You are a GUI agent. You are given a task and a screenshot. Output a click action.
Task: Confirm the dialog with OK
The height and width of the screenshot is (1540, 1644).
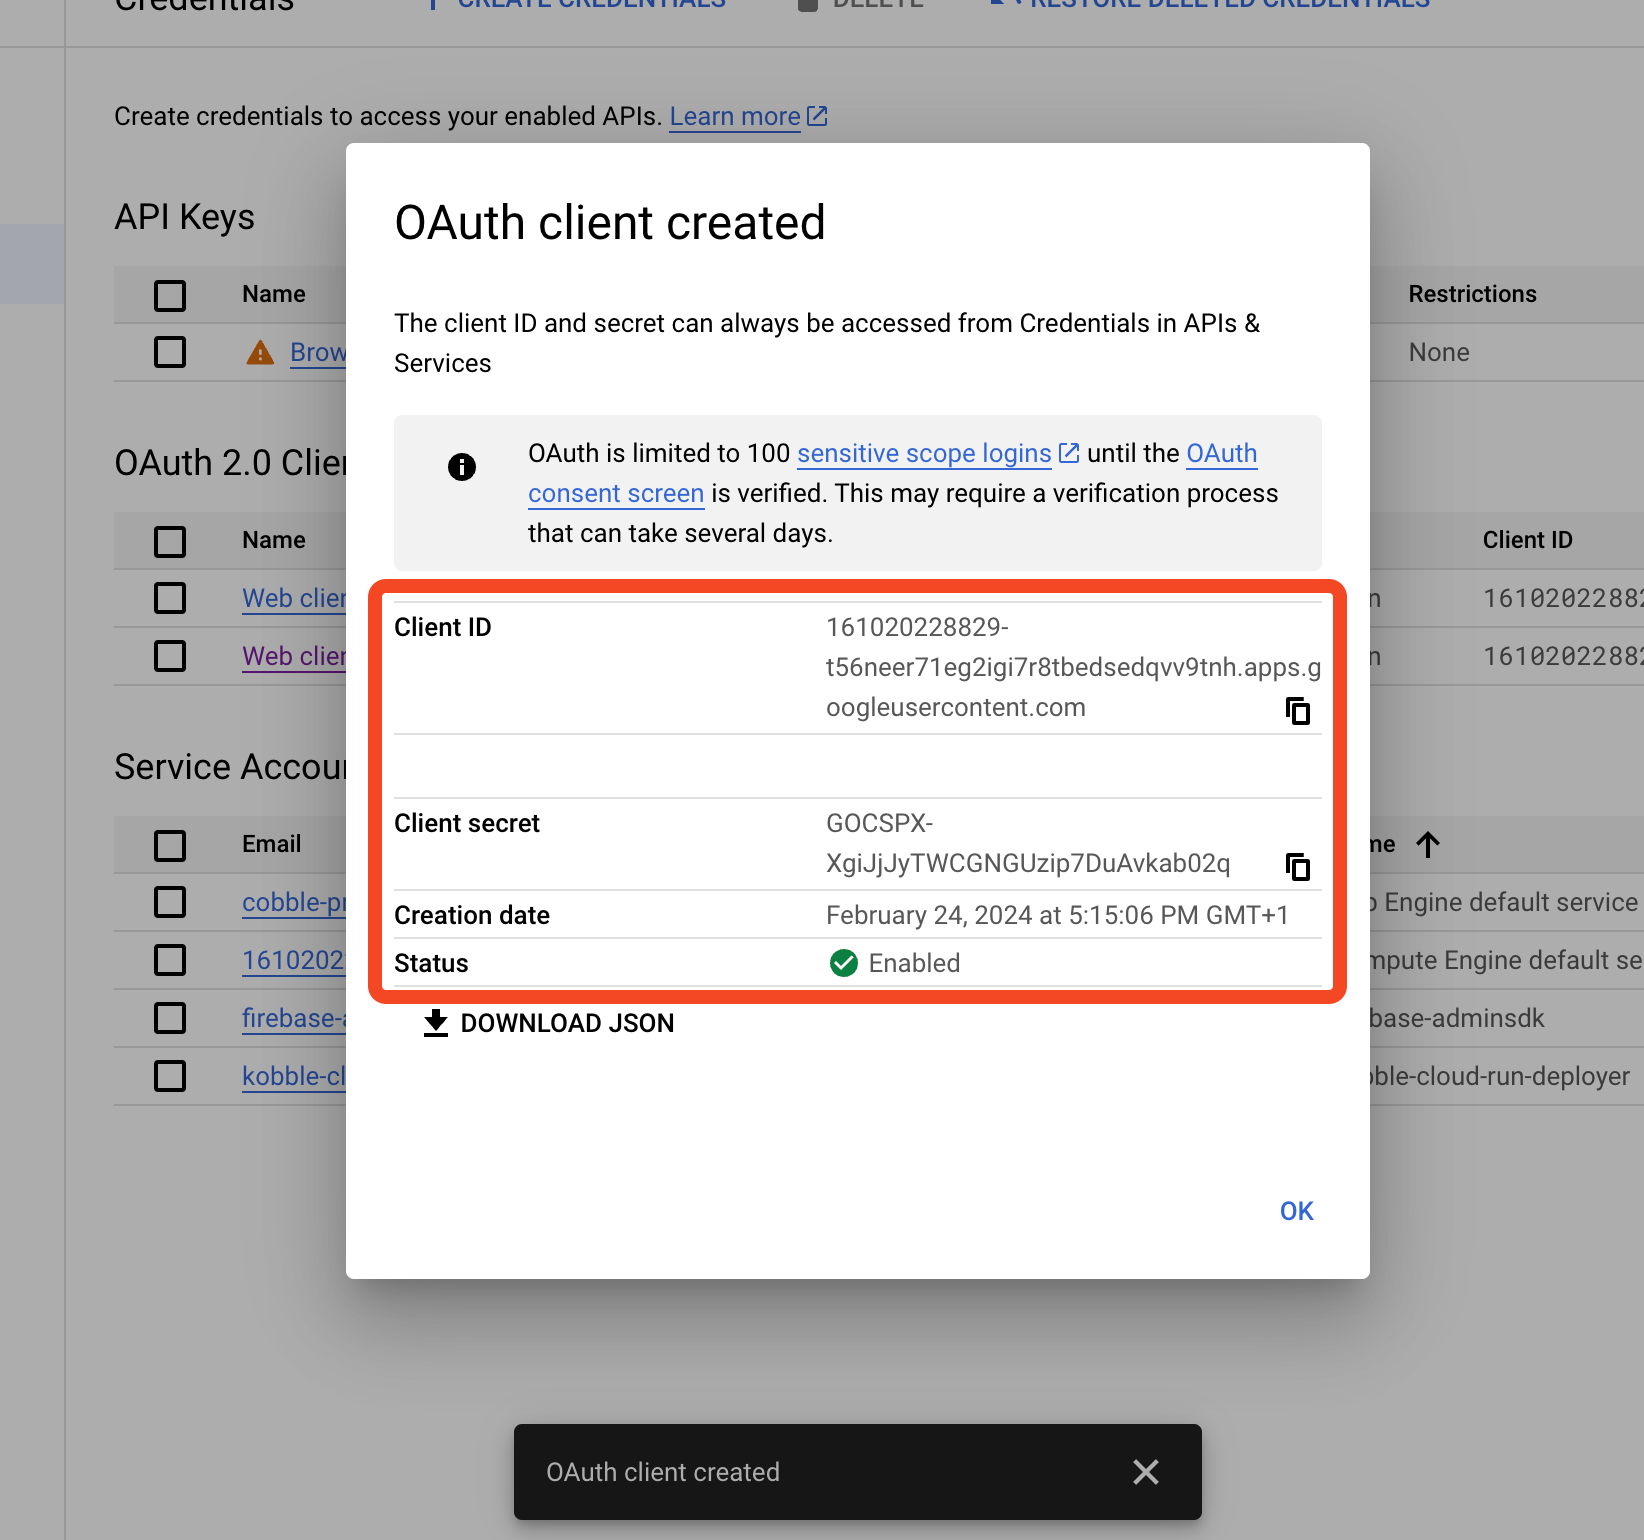pos(1295,1211)
